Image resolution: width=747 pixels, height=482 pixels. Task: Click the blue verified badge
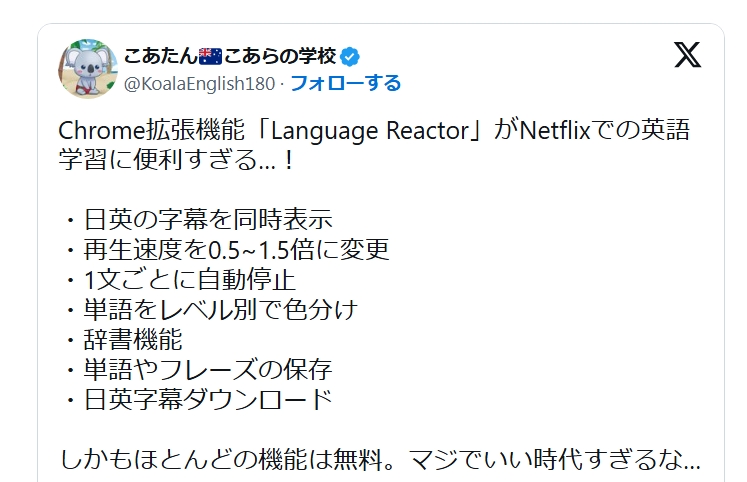(x=350, y=57)
